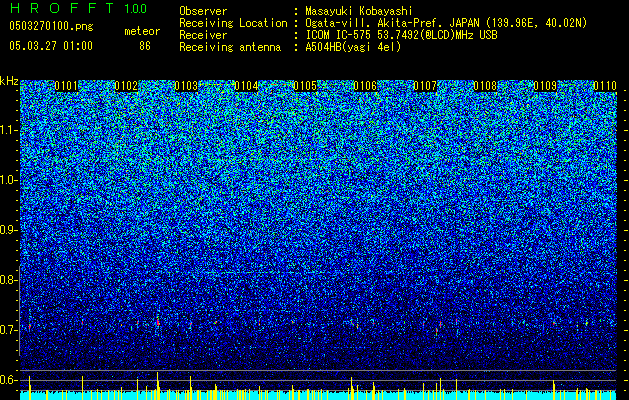
Task: Click the 0.8 frequency axis label
Action: (8, 280)
